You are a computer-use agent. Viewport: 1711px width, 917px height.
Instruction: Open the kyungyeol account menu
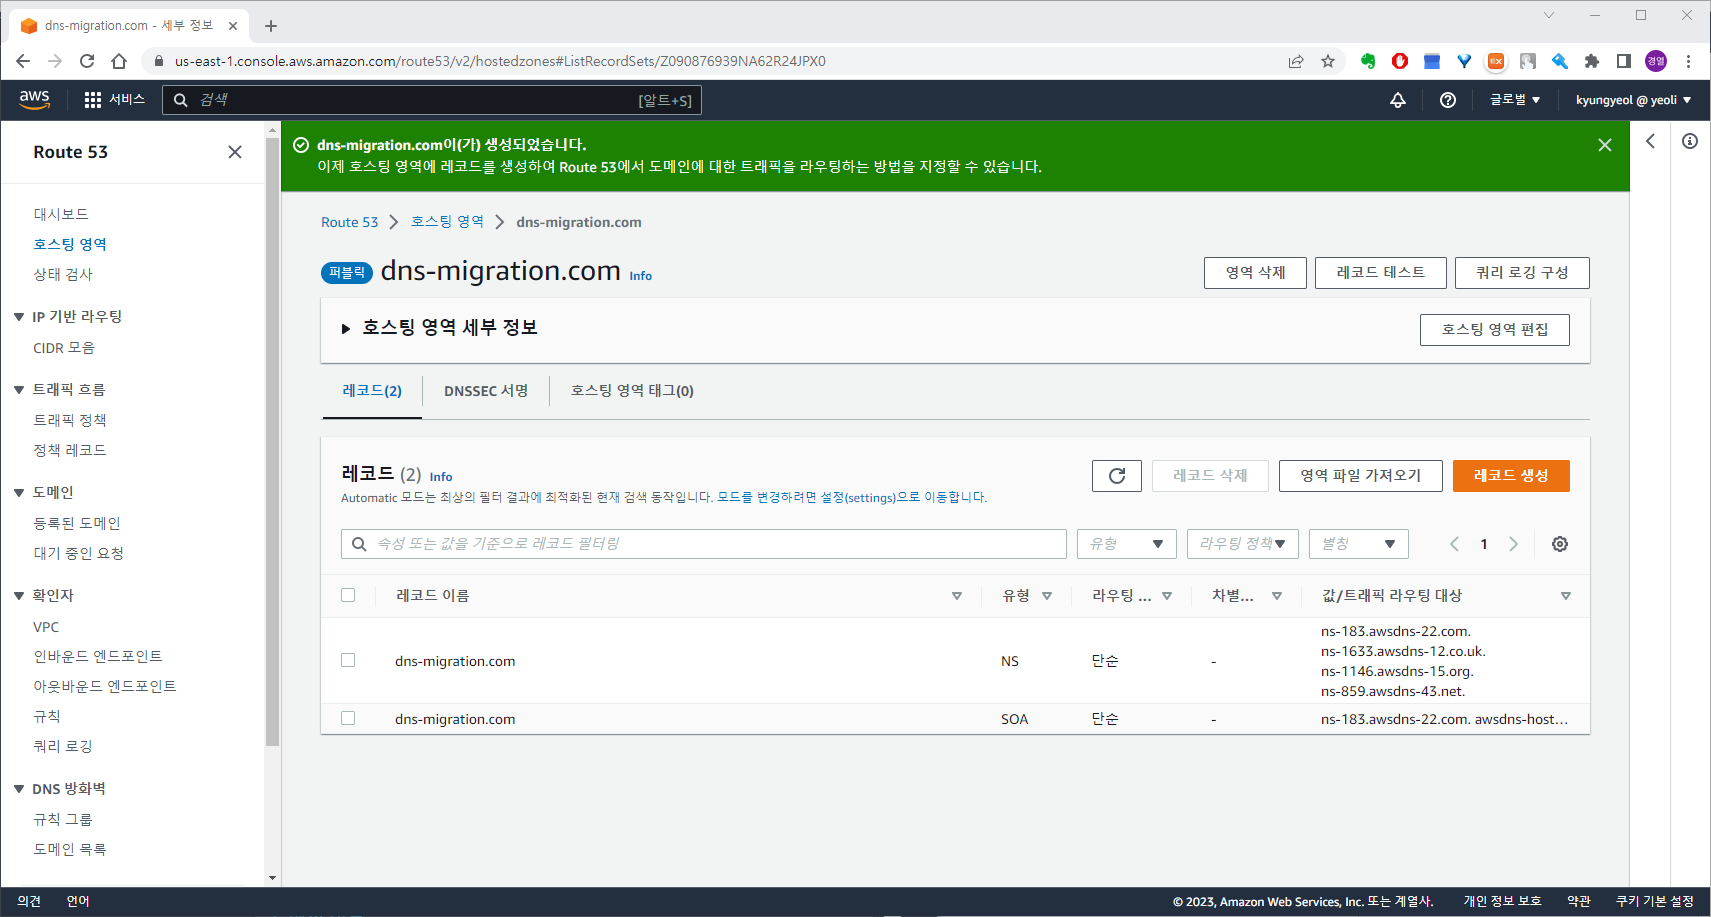(1634, 100)
